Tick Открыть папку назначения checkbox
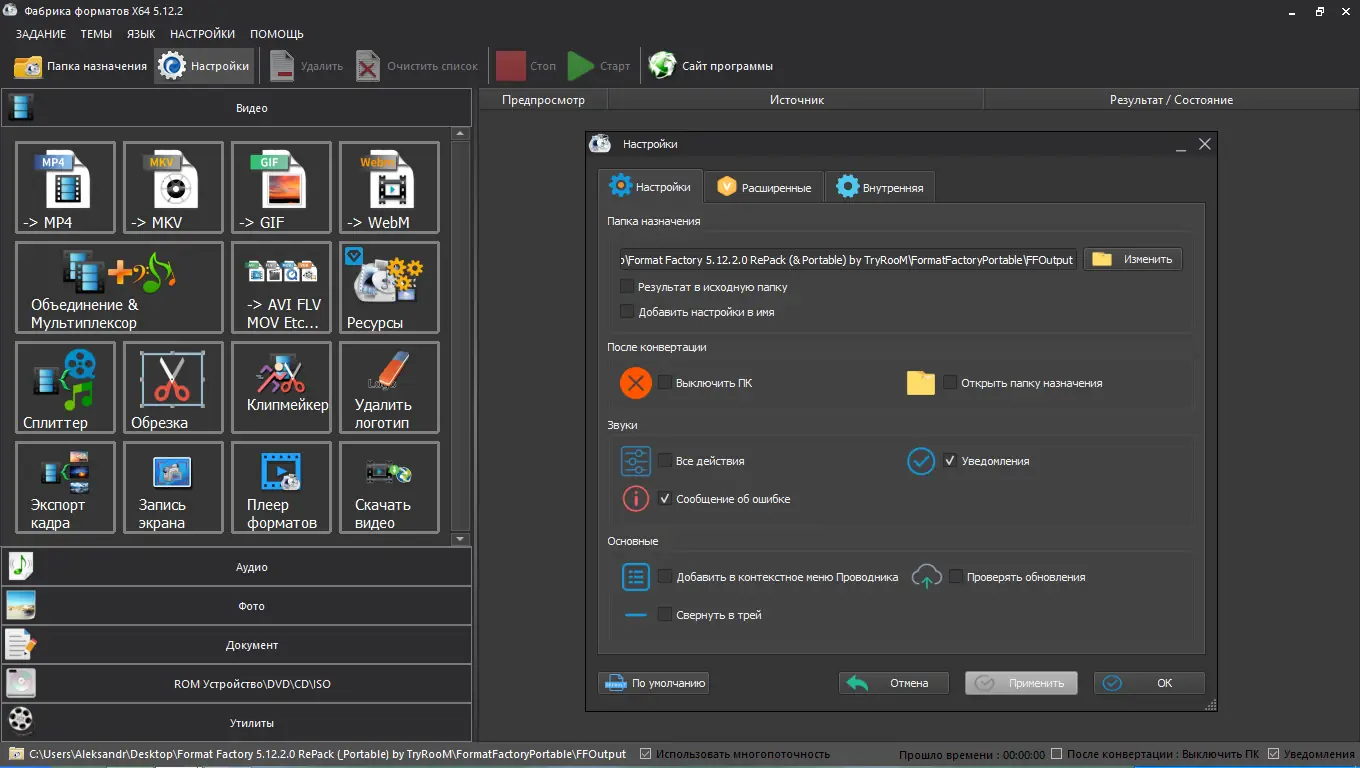This screenshot has height=768, width=1360. [x=950, y=383]
